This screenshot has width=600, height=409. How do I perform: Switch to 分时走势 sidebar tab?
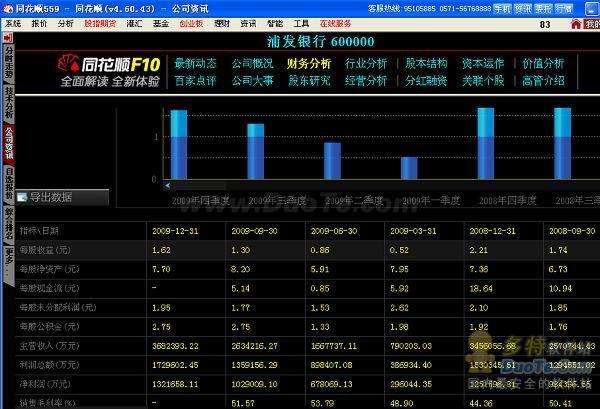click(x=8, y=64)
